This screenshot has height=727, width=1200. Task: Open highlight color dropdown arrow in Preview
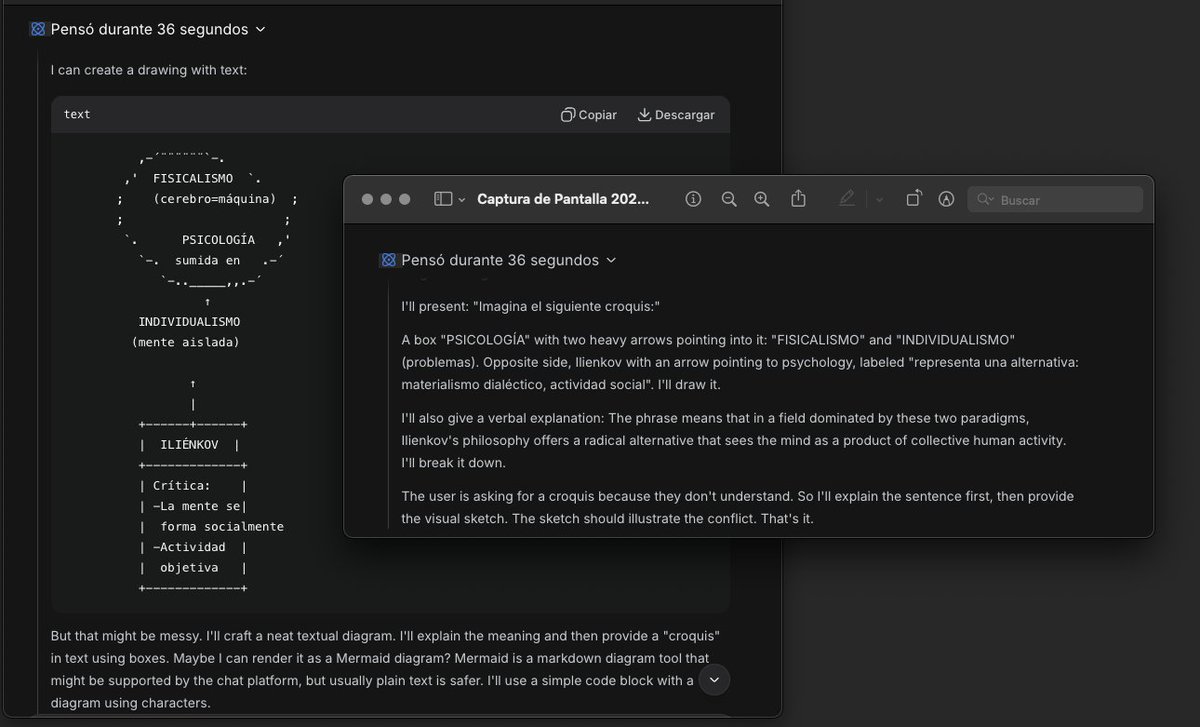[879, 199]
